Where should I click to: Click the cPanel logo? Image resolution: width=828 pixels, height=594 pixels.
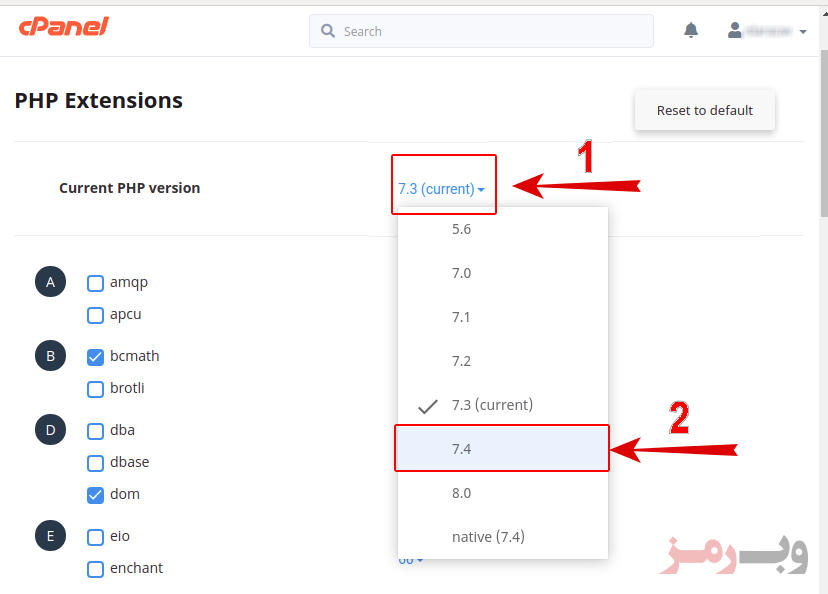(x=64, y=27)
